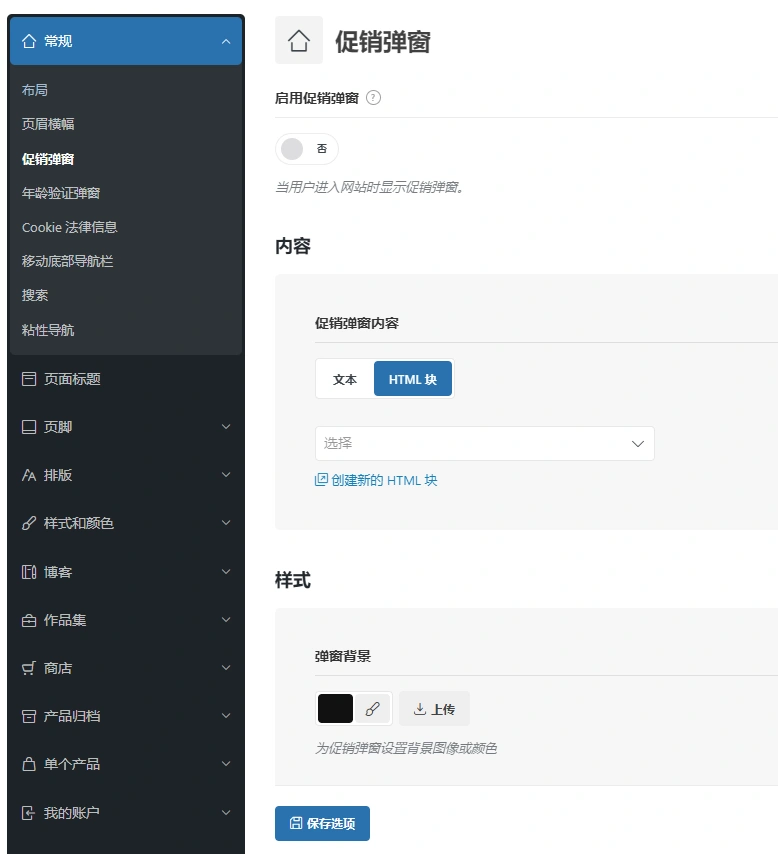Click the 当用户进入网站时显示促销弹窗 description

[369, 187]
